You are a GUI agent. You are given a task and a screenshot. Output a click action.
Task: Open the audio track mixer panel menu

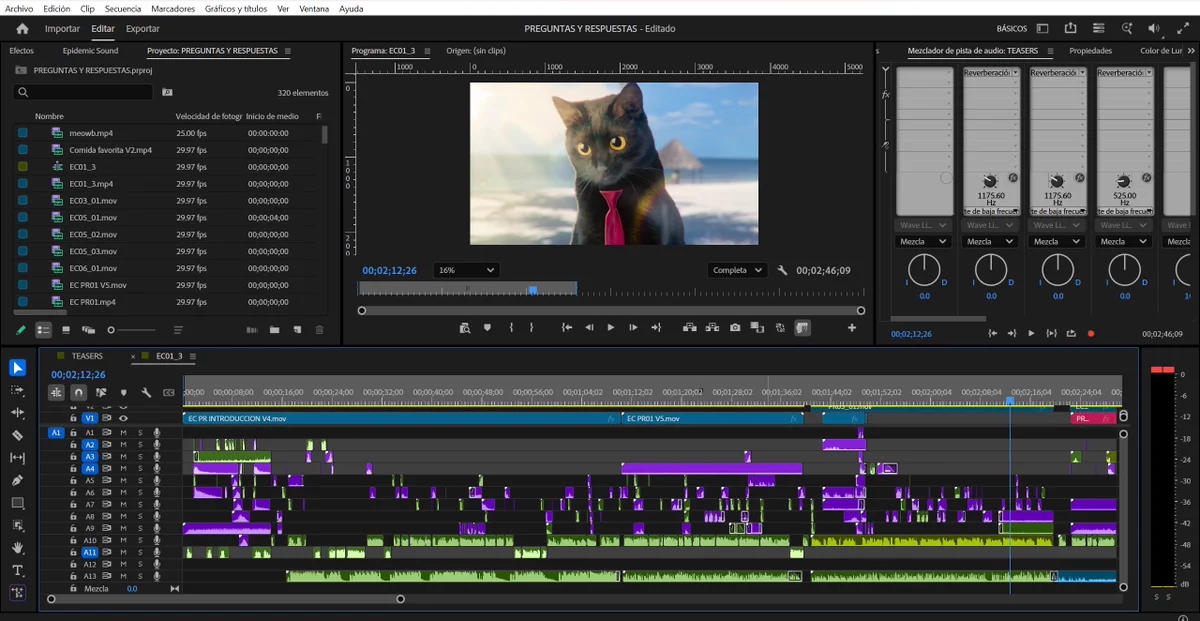coord(1049,50)
